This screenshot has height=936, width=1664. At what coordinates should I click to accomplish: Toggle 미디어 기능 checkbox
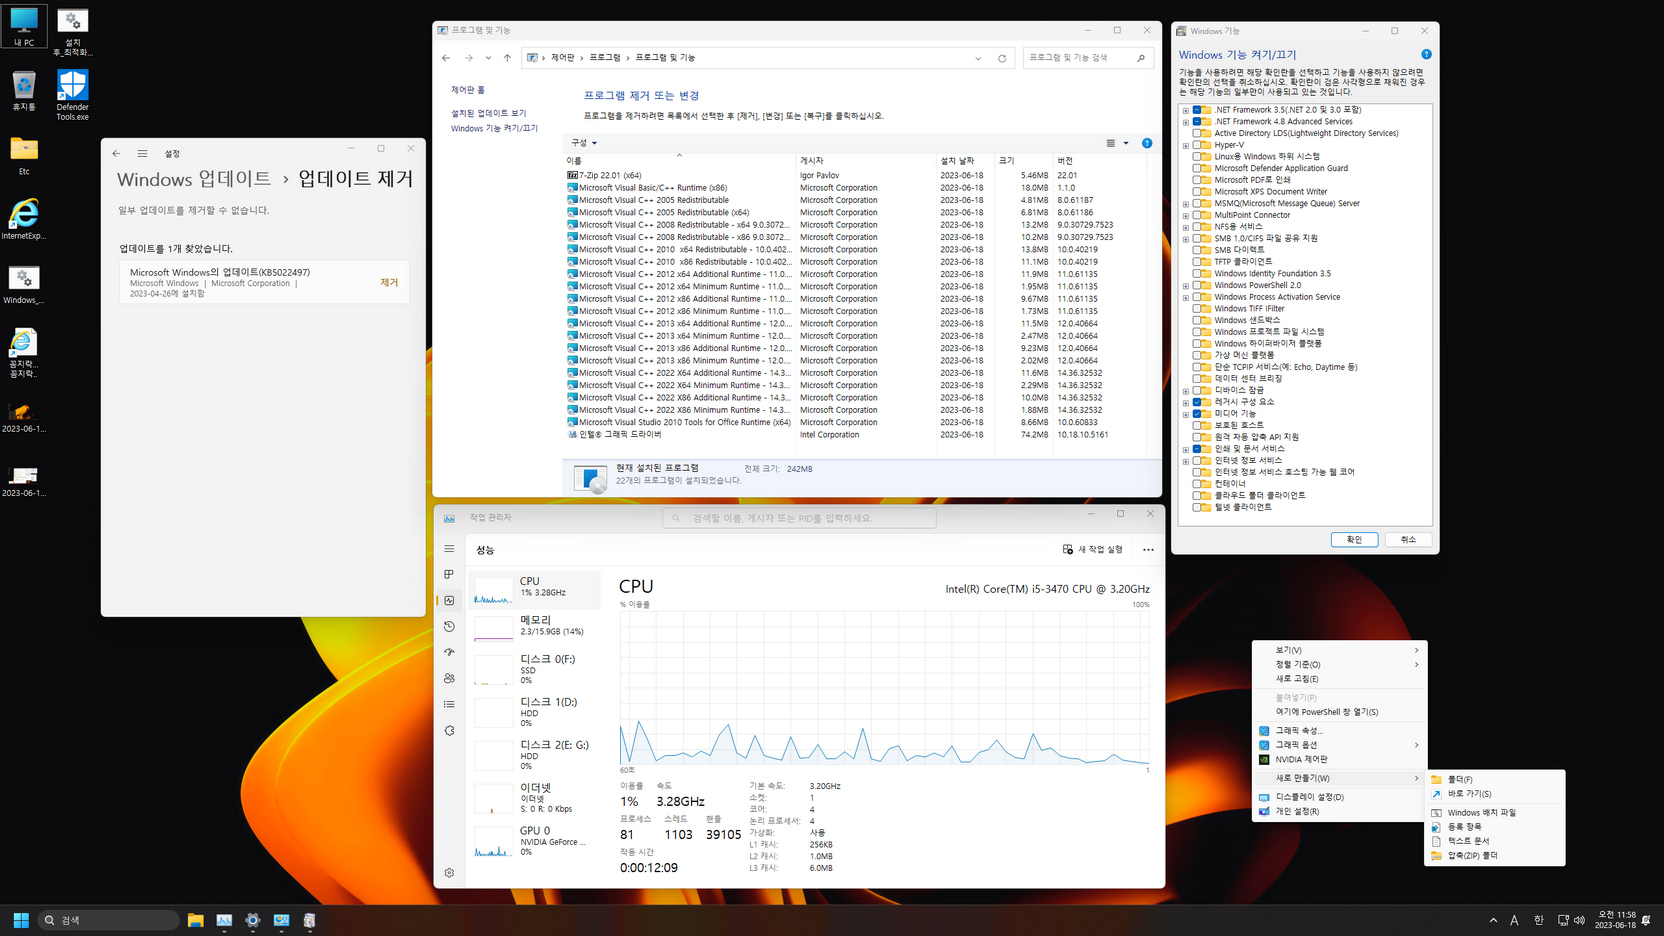(1197, 414)
